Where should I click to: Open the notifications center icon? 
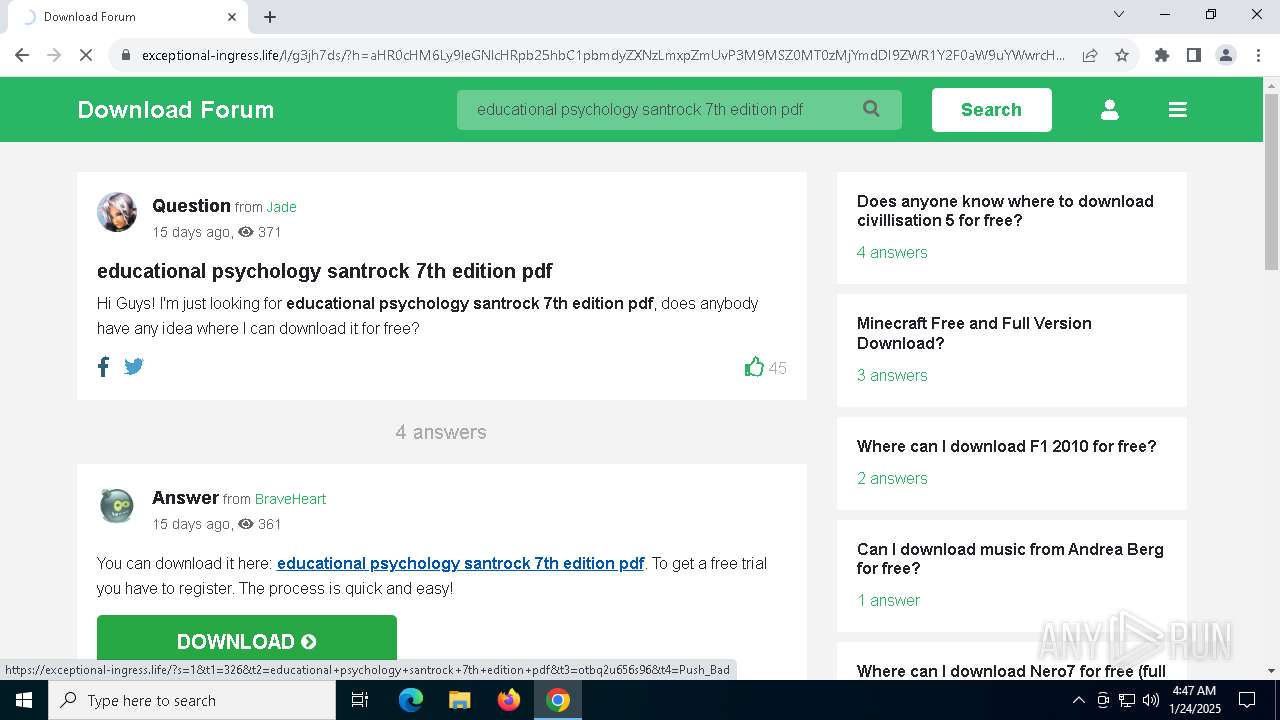[x=1247, y=700]
